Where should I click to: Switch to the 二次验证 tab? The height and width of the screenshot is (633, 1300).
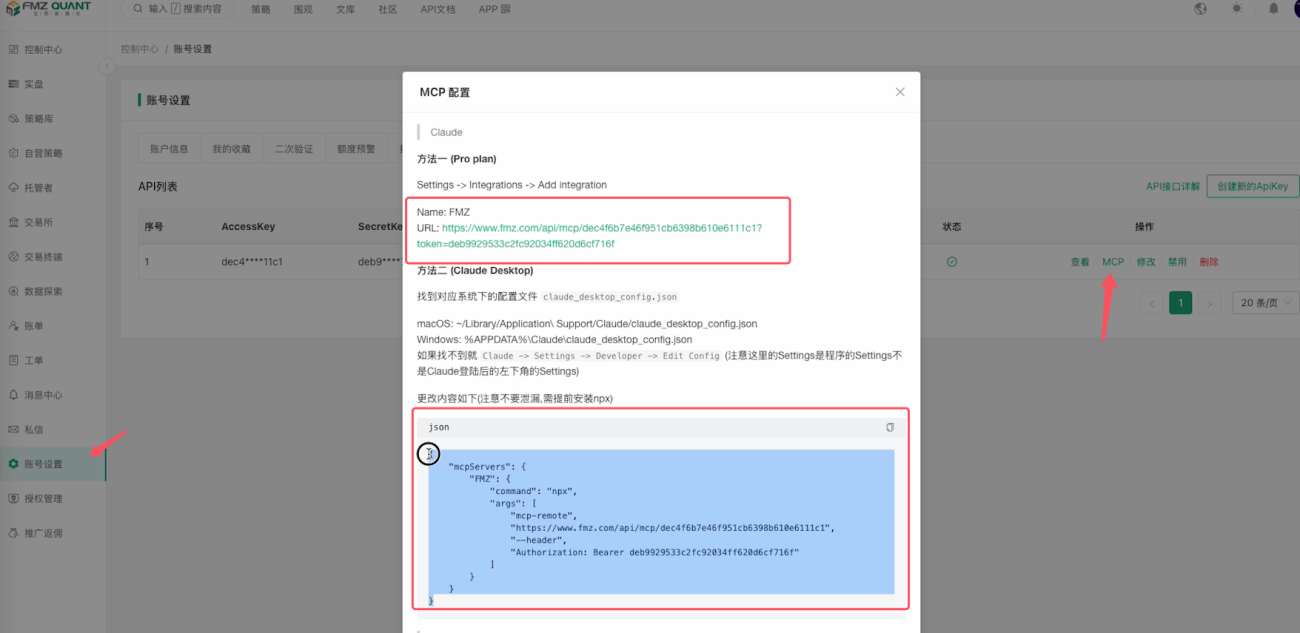coord(294,149)
